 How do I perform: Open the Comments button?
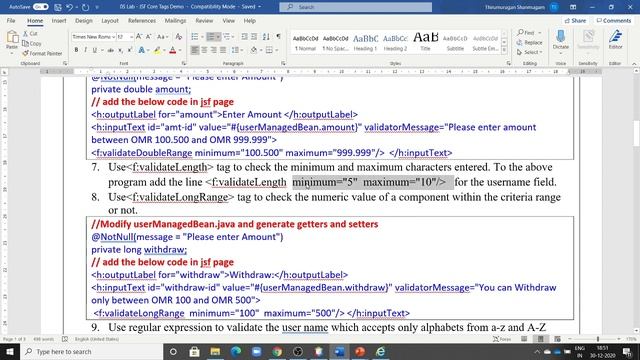[613, 20]
